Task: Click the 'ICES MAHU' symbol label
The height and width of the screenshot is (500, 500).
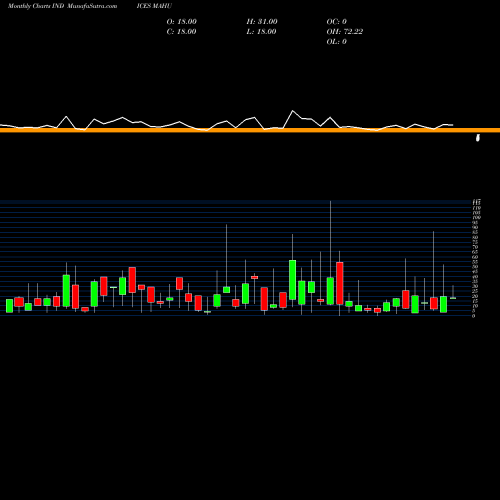Action: click(x=154, y=6)
